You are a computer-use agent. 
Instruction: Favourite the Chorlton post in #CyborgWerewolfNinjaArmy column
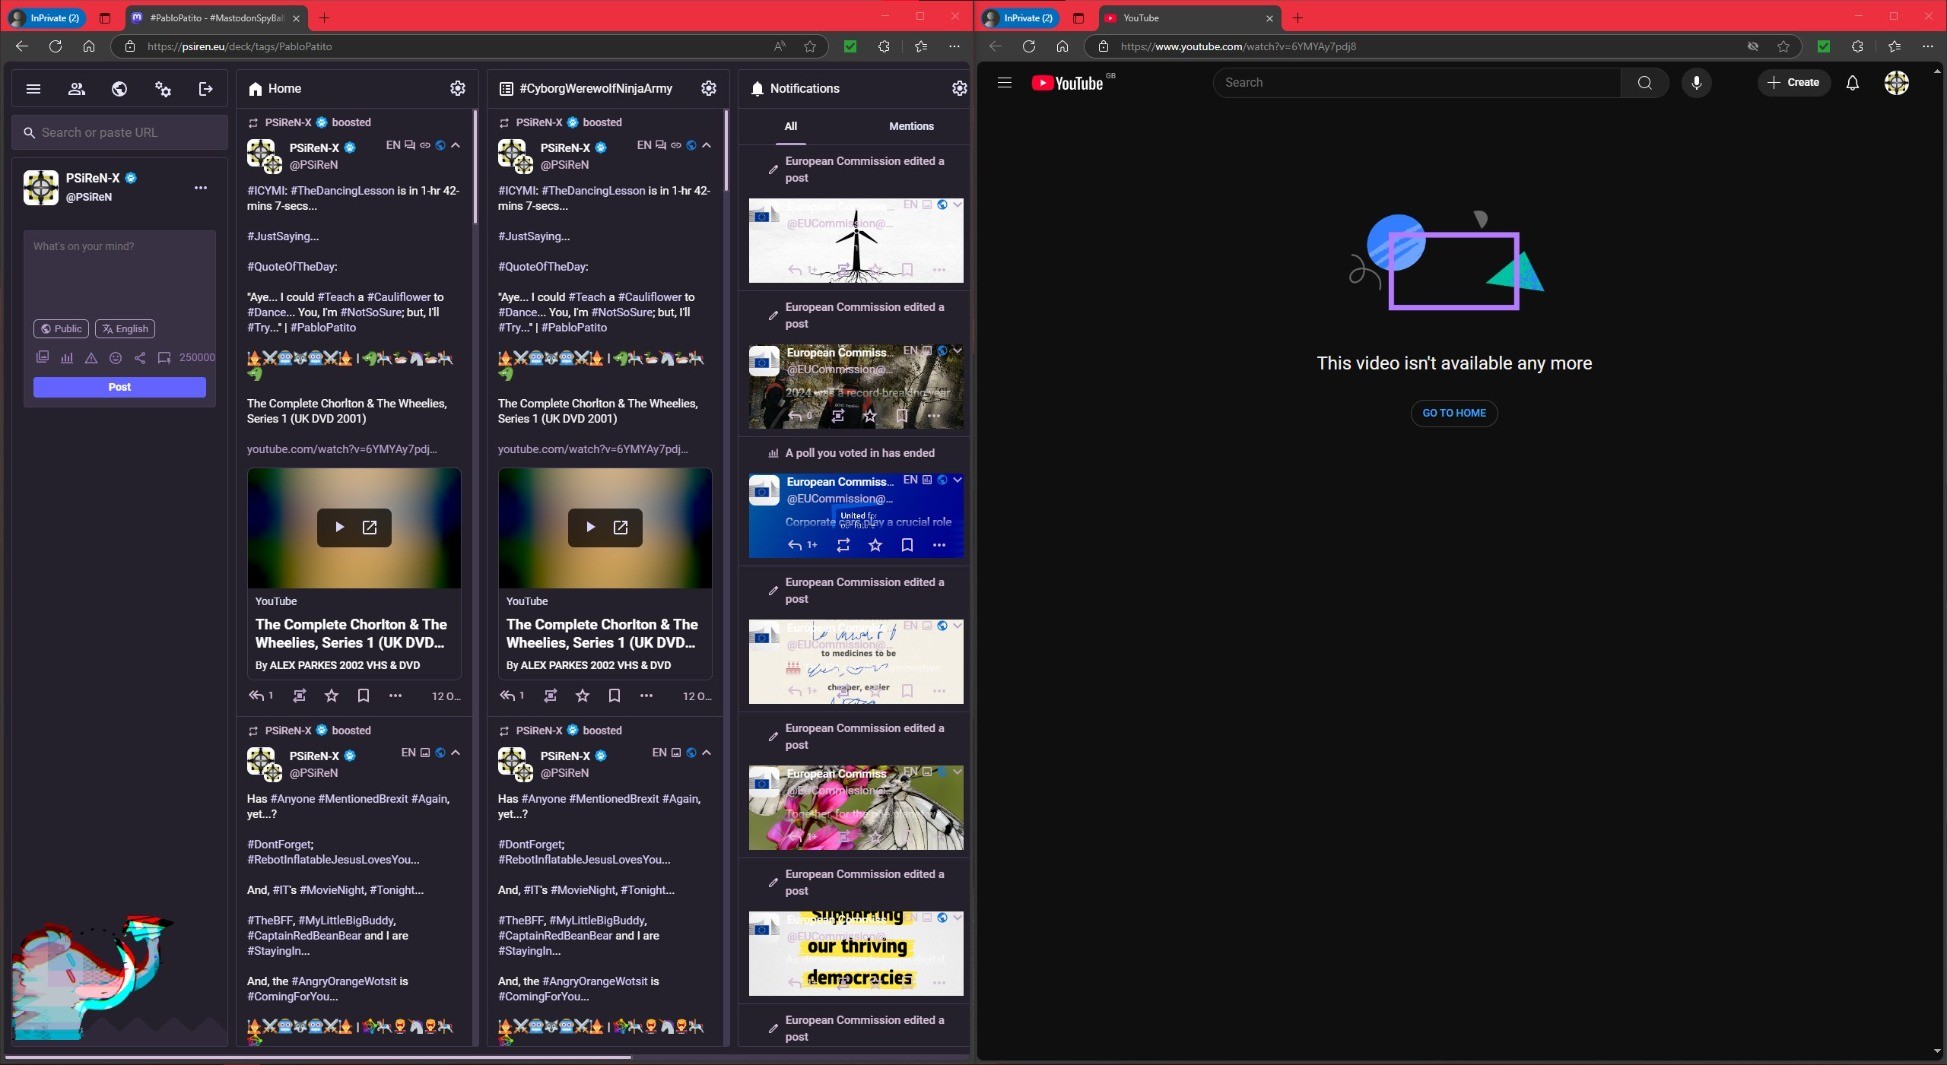pyautogui.click(x=583, y=696)
